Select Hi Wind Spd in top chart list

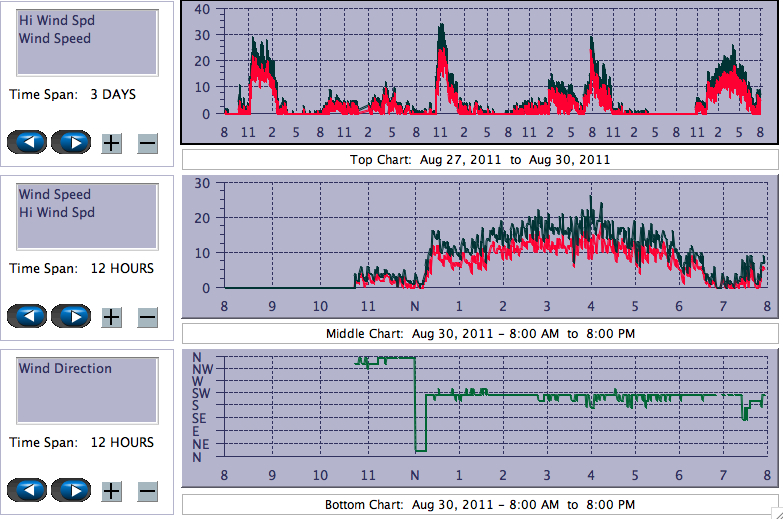tap(56, 21)
